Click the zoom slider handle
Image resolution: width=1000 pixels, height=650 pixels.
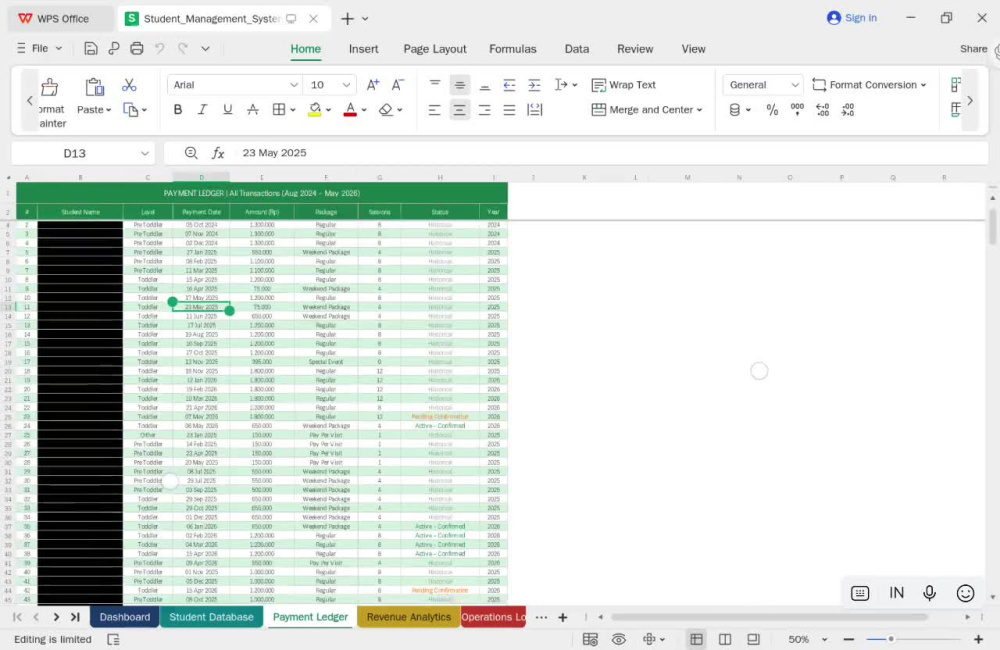tap(891, 639)
